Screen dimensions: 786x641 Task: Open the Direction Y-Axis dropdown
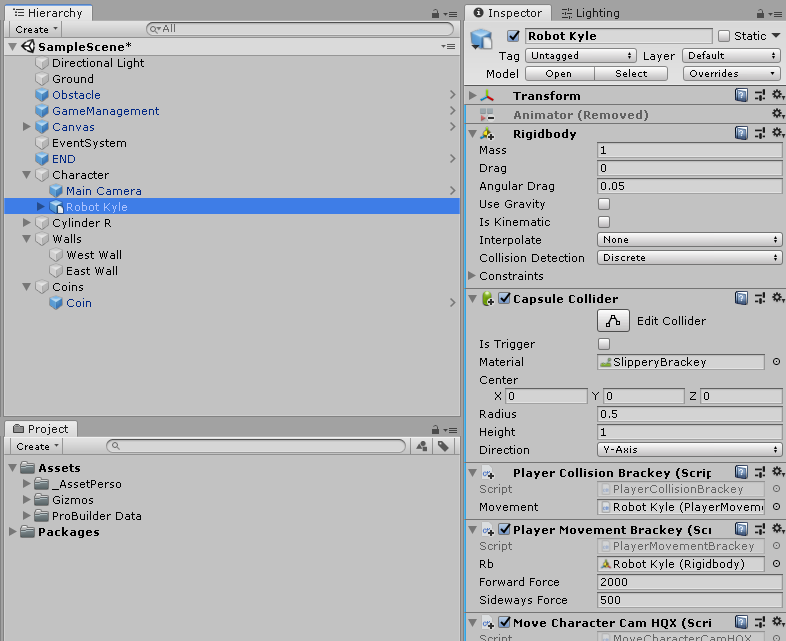[x=689, y=450]
